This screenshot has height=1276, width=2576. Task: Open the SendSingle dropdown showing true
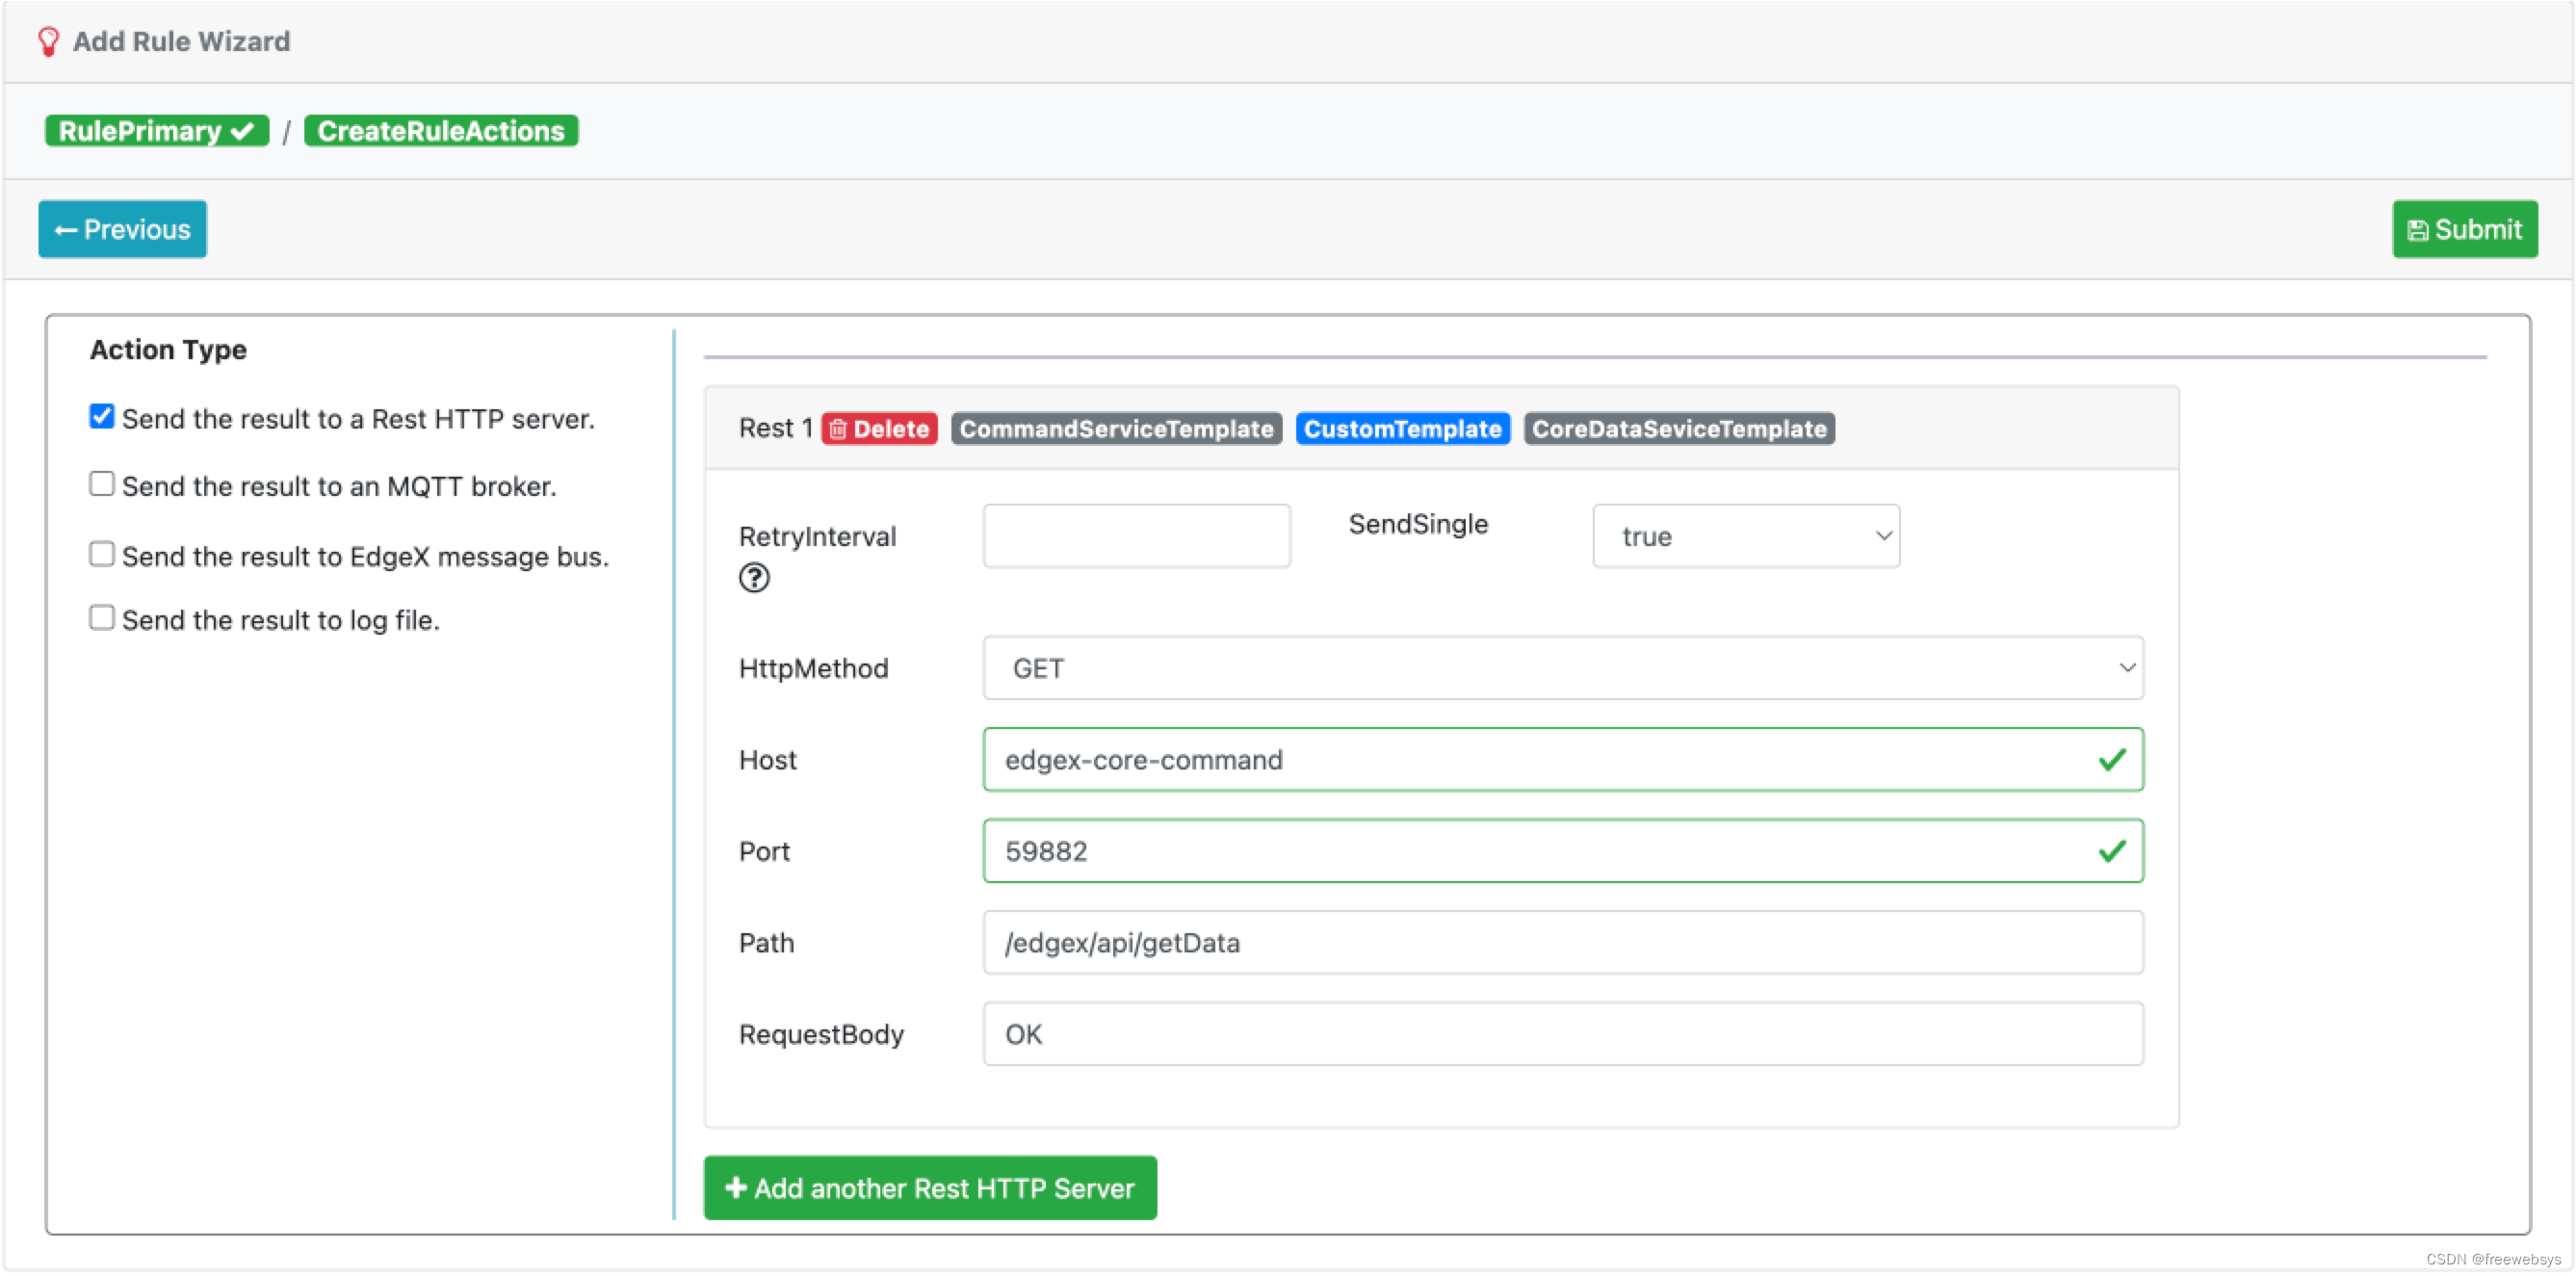pyautogui.click(x=1745, y=536)
